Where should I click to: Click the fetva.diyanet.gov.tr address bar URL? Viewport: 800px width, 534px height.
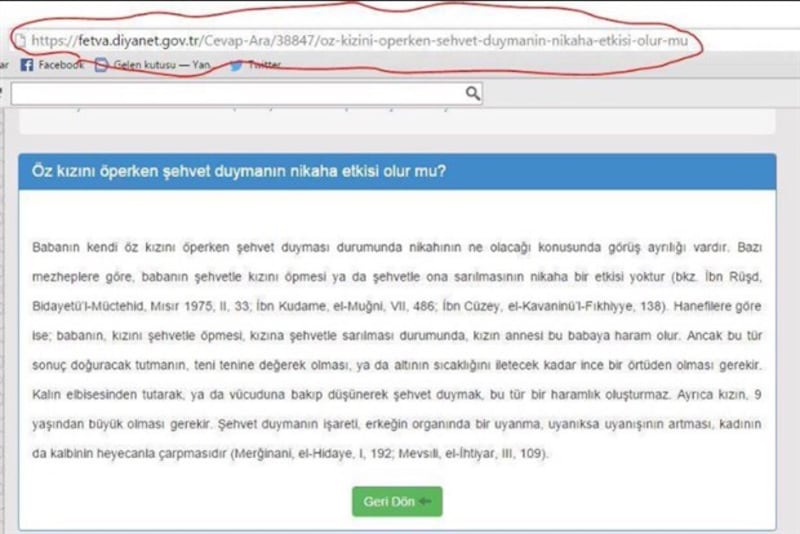[360, 41]
